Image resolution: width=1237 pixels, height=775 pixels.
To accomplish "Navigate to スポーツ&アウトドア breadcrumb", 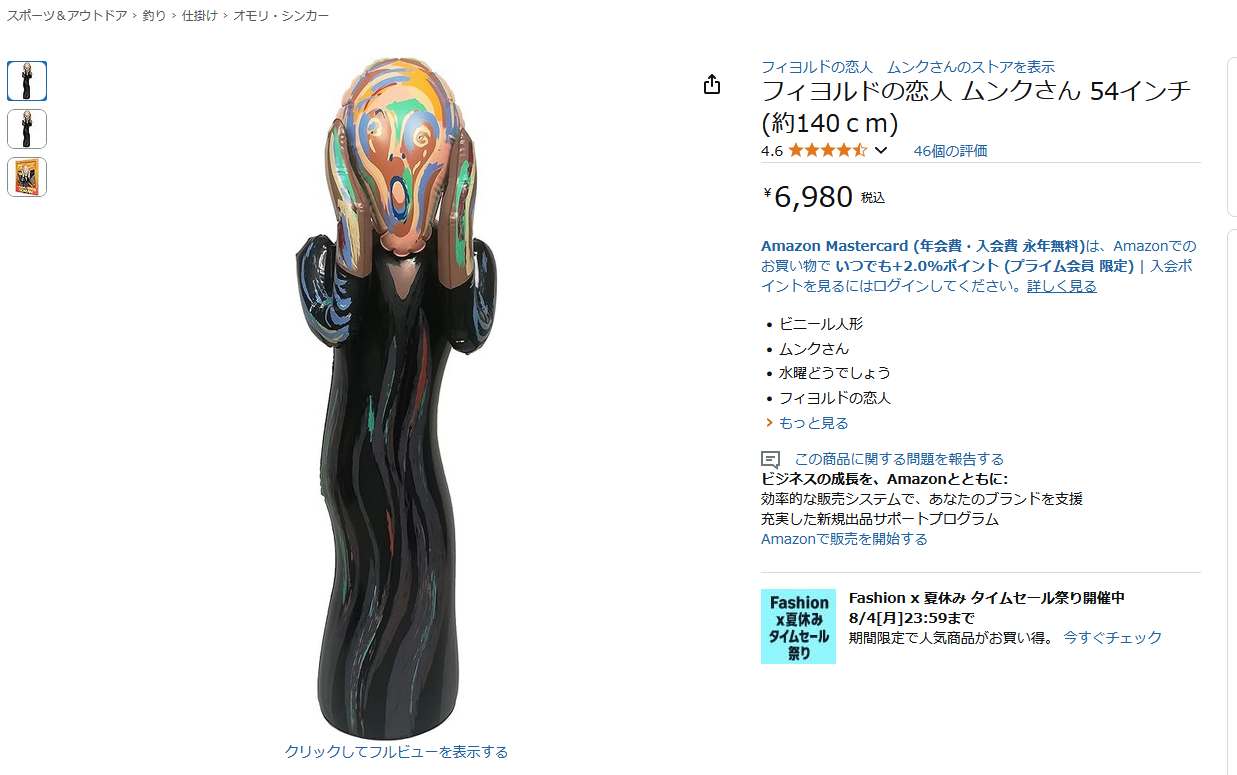I will point(67,16).
